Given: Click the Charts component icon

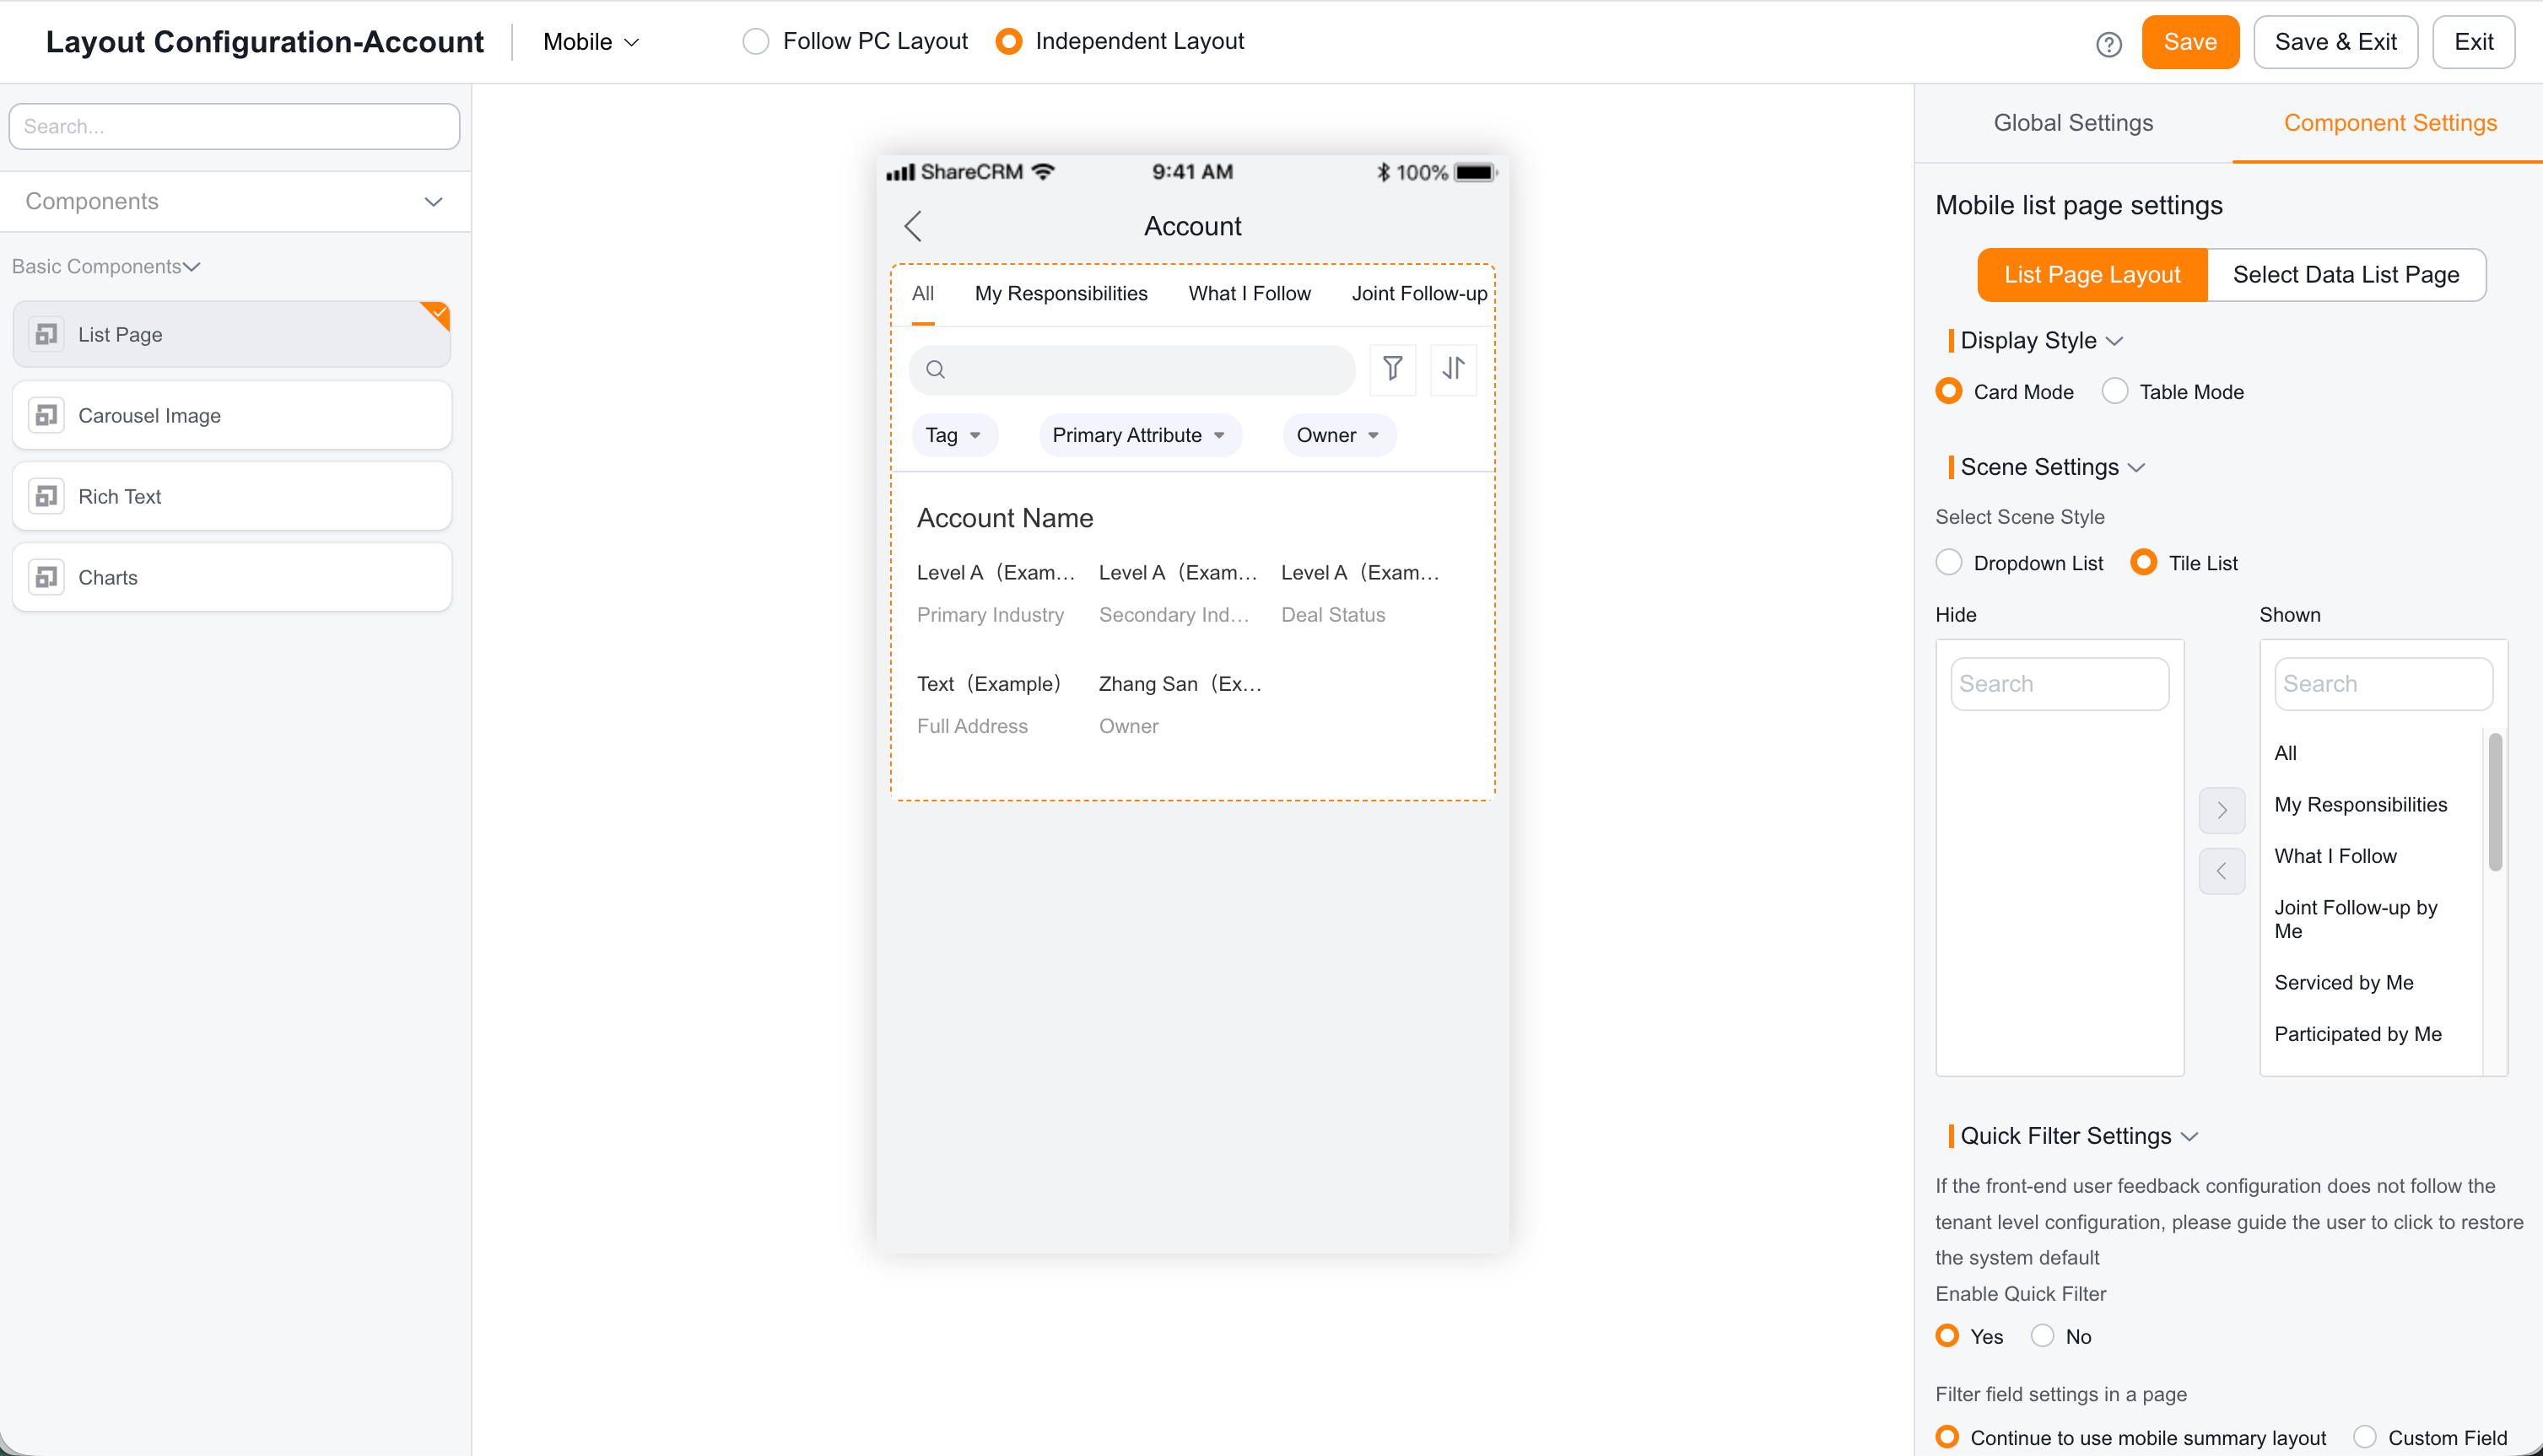Looking at the screenshot, I should [x=46, y=577].
